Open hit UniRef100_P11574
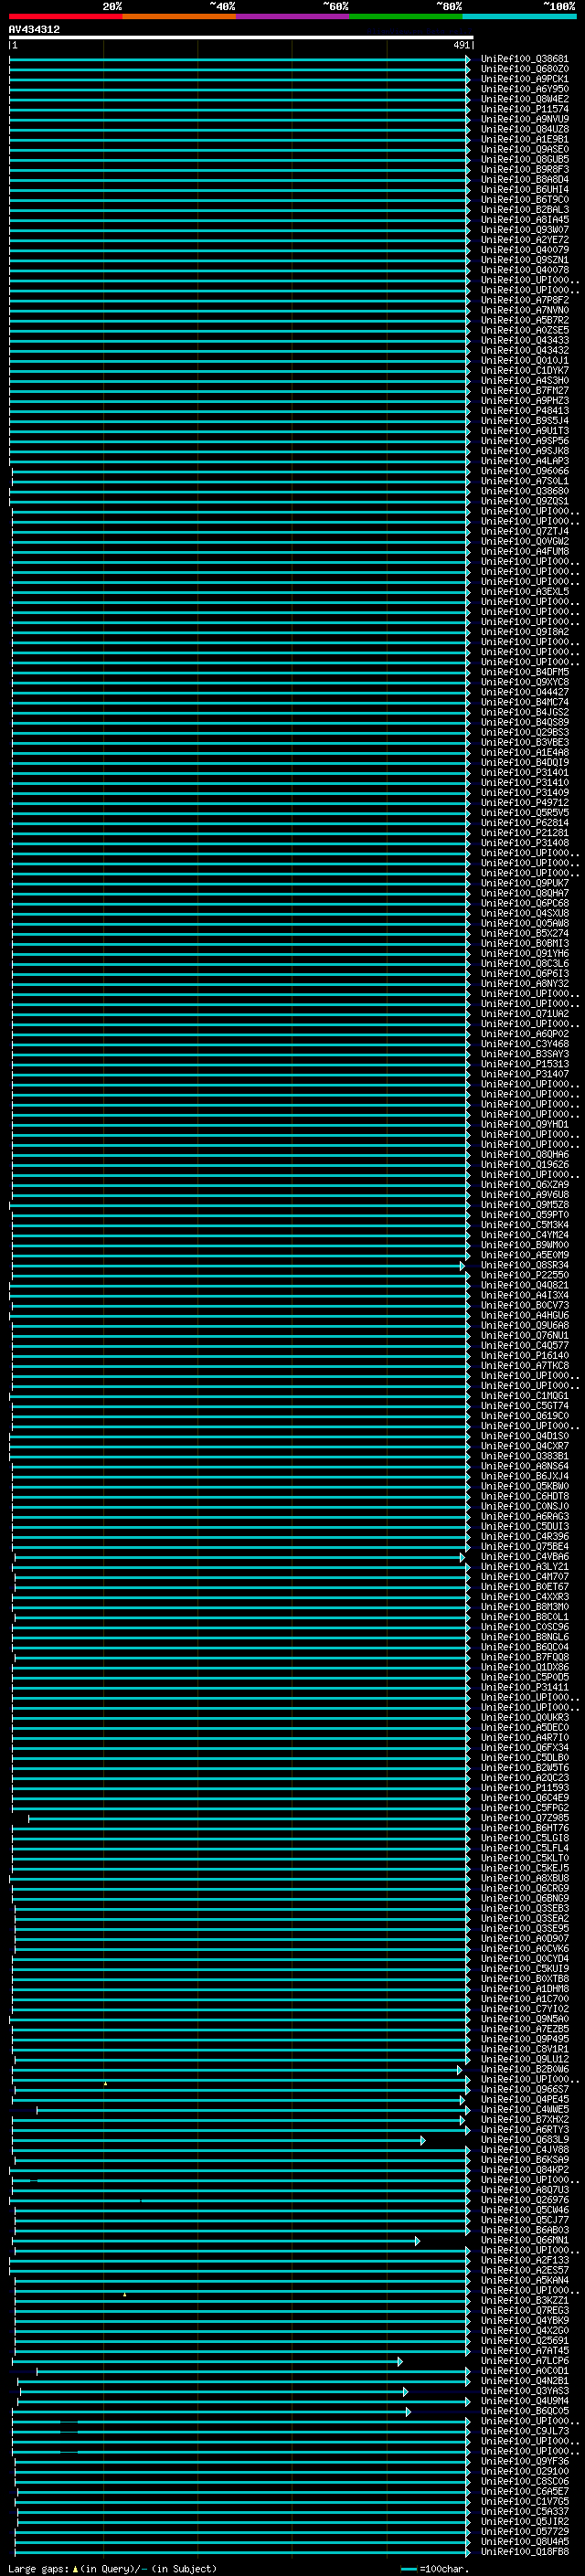 pyautogui.click(x=525, y=109)
